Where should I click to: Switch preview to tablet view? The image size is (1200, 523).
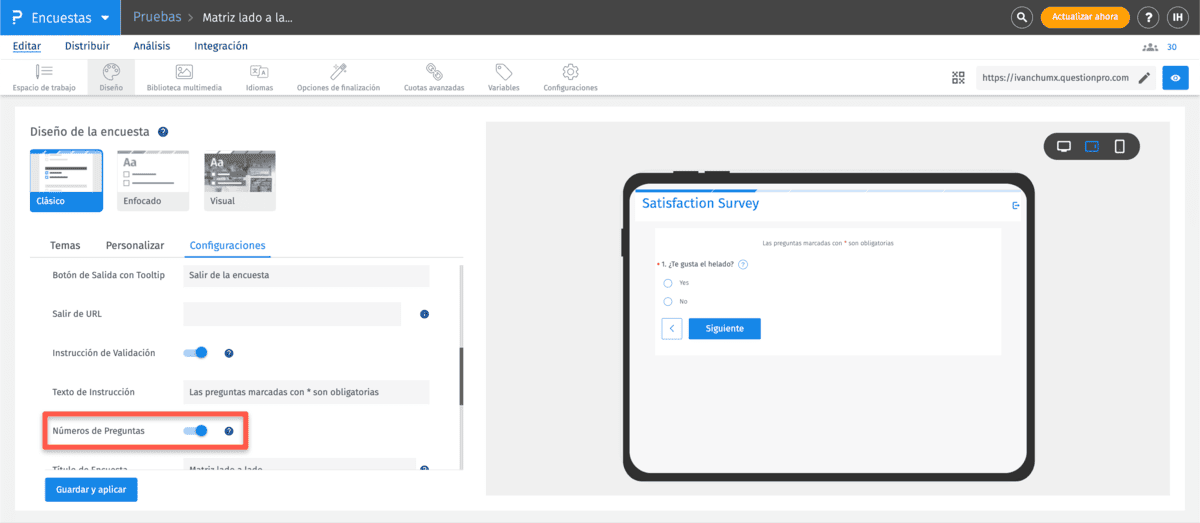tap(1092, 147)
